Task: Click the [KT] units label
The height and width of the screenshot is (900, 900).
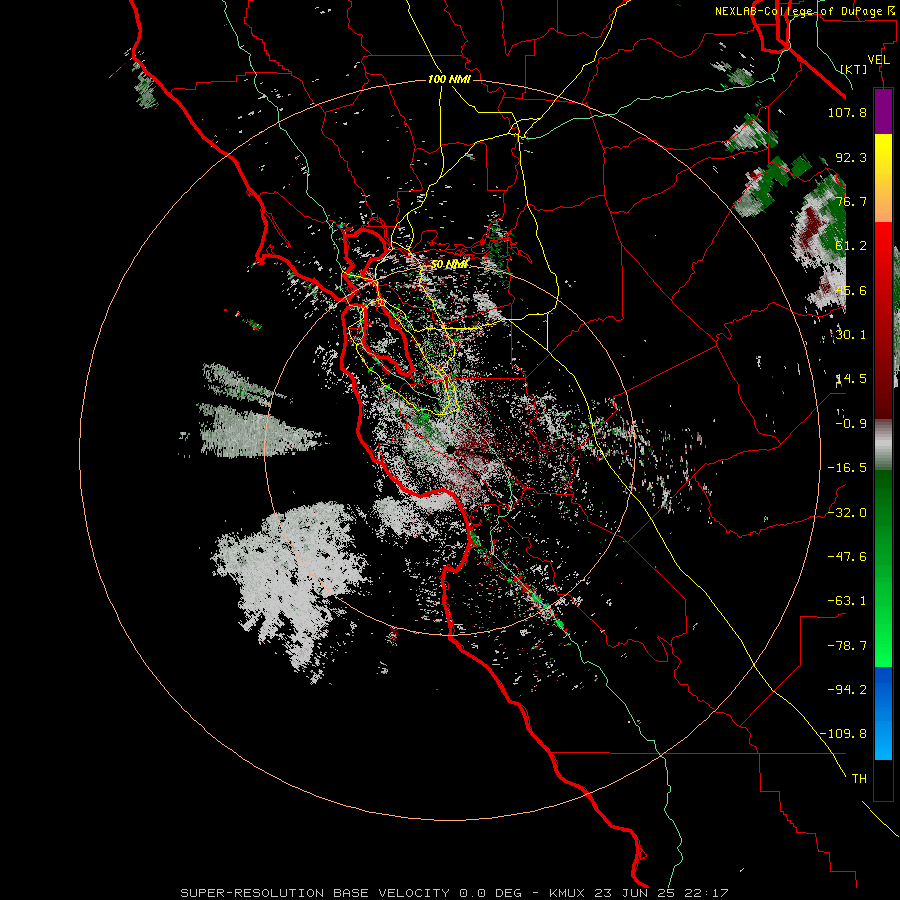Action: [x=854, y=69]
